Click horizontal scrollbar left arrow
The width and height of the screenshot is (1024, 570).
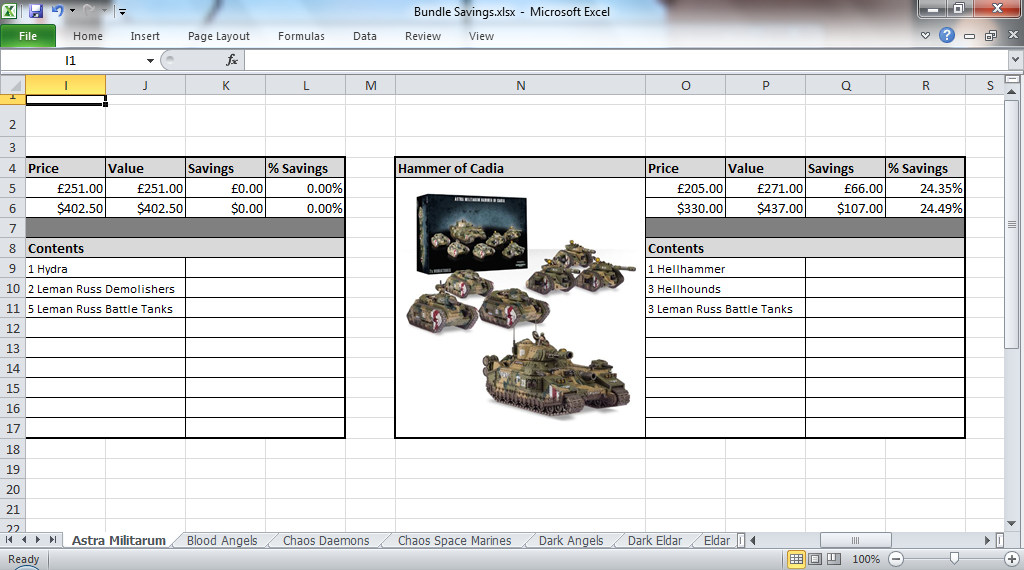coord(753,541)
